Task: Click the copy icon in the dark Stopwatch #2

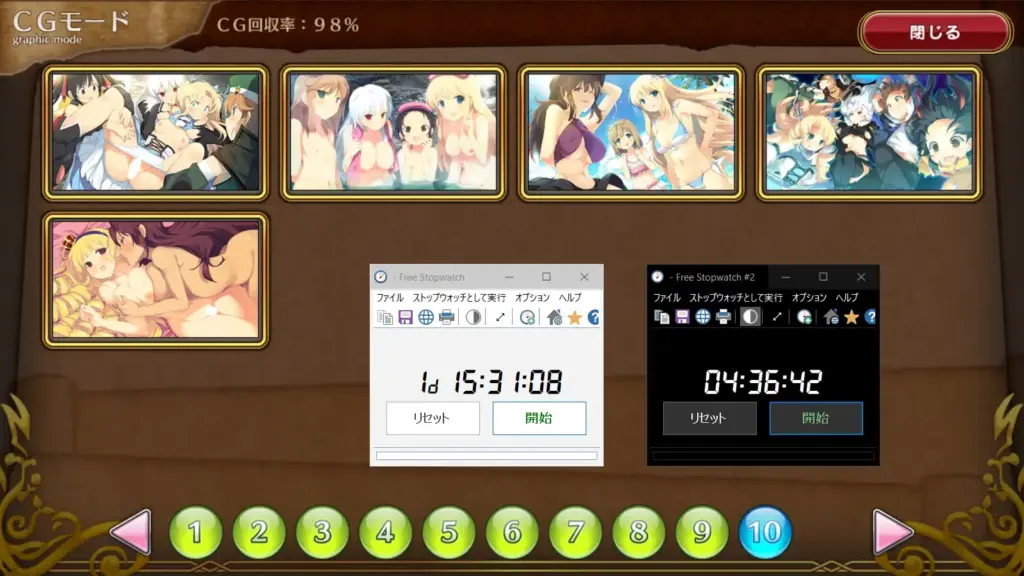Action: [661, 317]
